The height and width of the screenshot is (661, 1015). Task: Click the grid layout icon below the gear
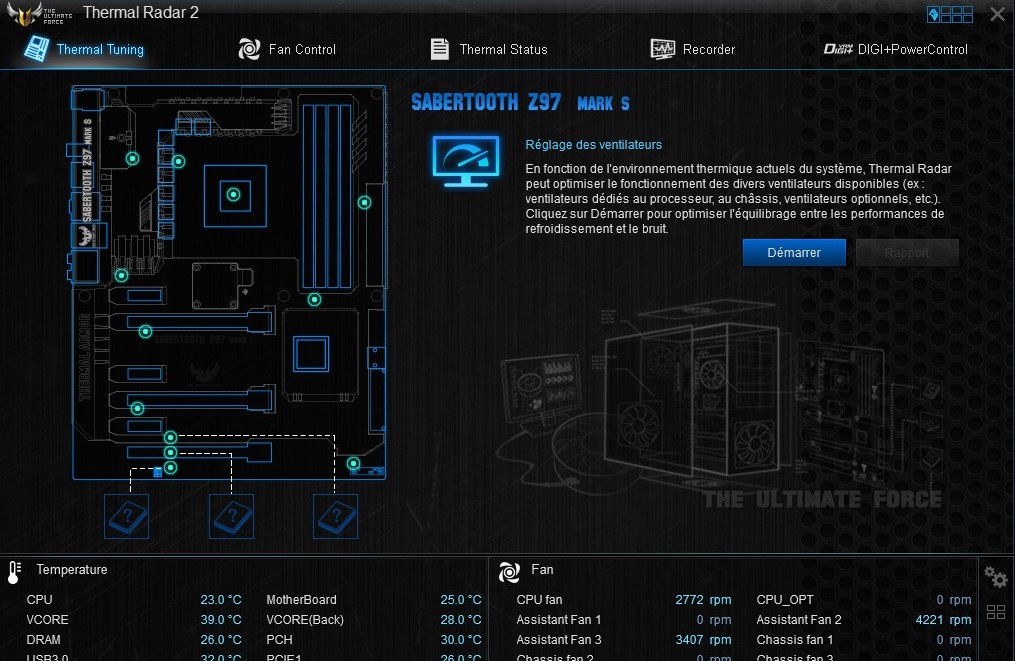[996, 612]
